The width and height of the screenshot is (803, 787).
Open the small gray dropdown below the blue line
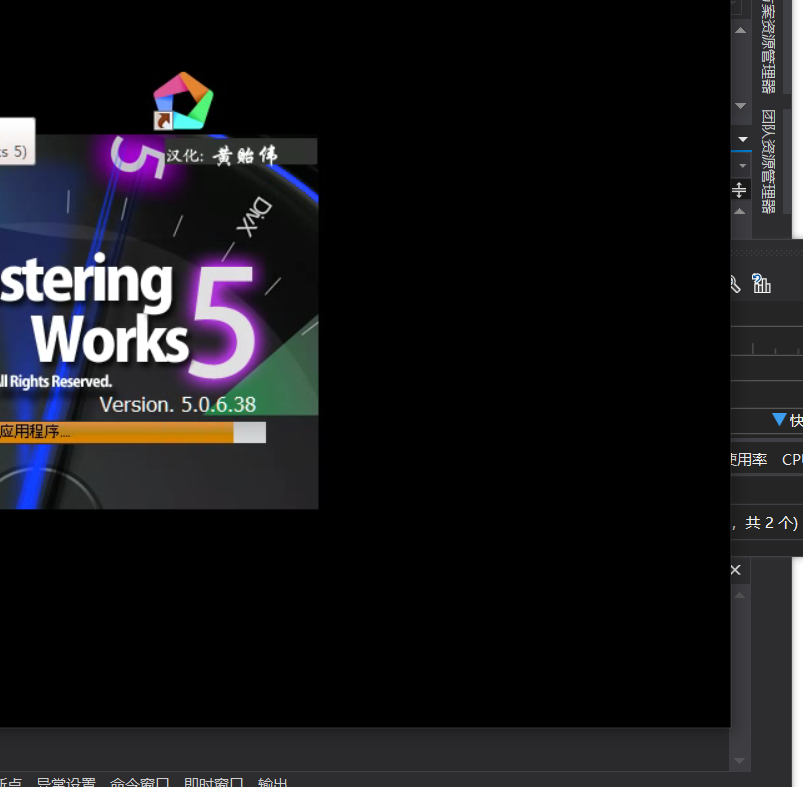pyautogui.click(x=743, y=166)
